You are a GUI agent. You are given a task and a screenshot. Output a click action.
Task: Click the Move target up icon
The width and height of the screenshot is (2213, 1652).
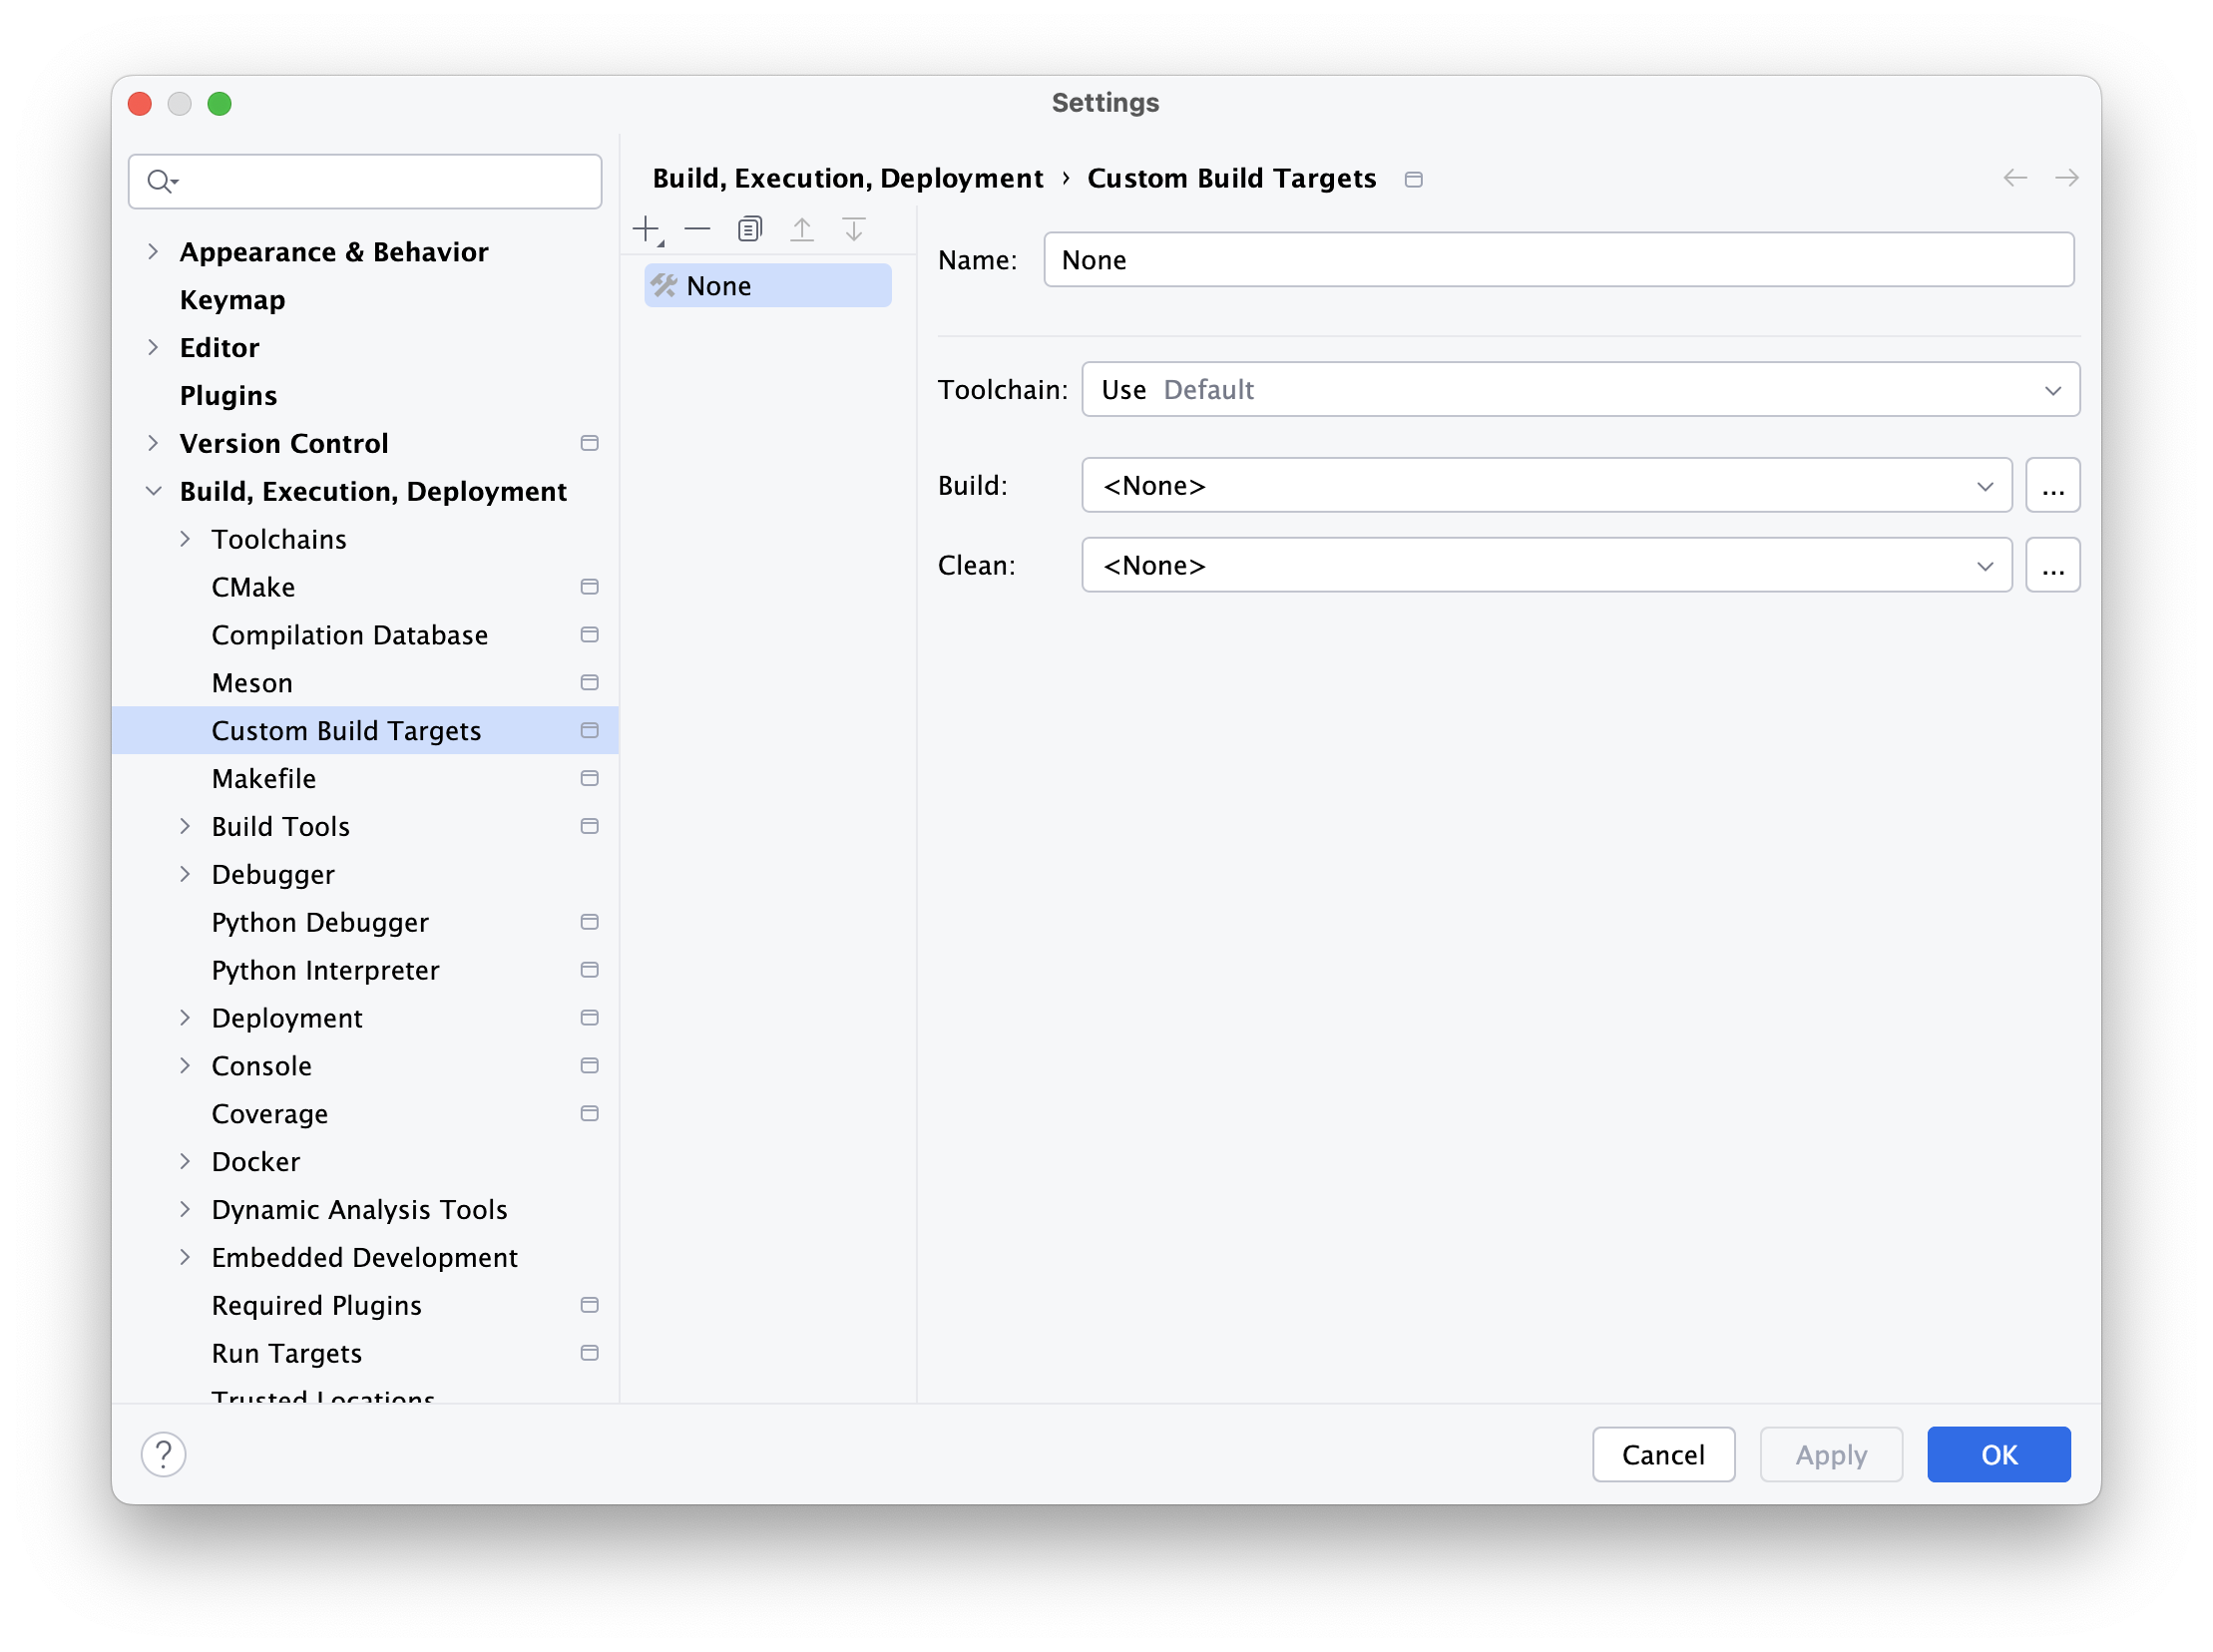click(x=802, y=229)
